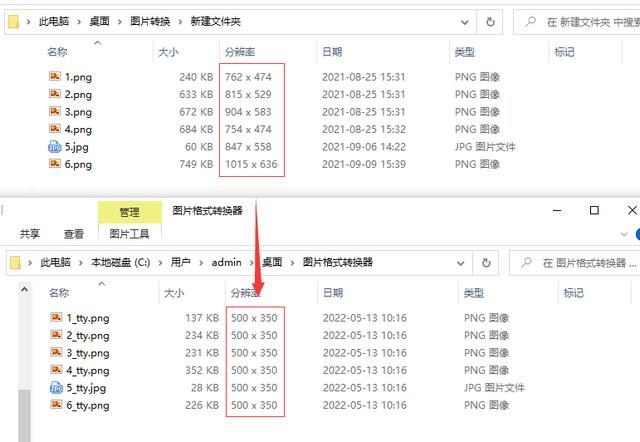Go to 桌面 in the top address bar
The image size is (640, 442).
point(100,22)
